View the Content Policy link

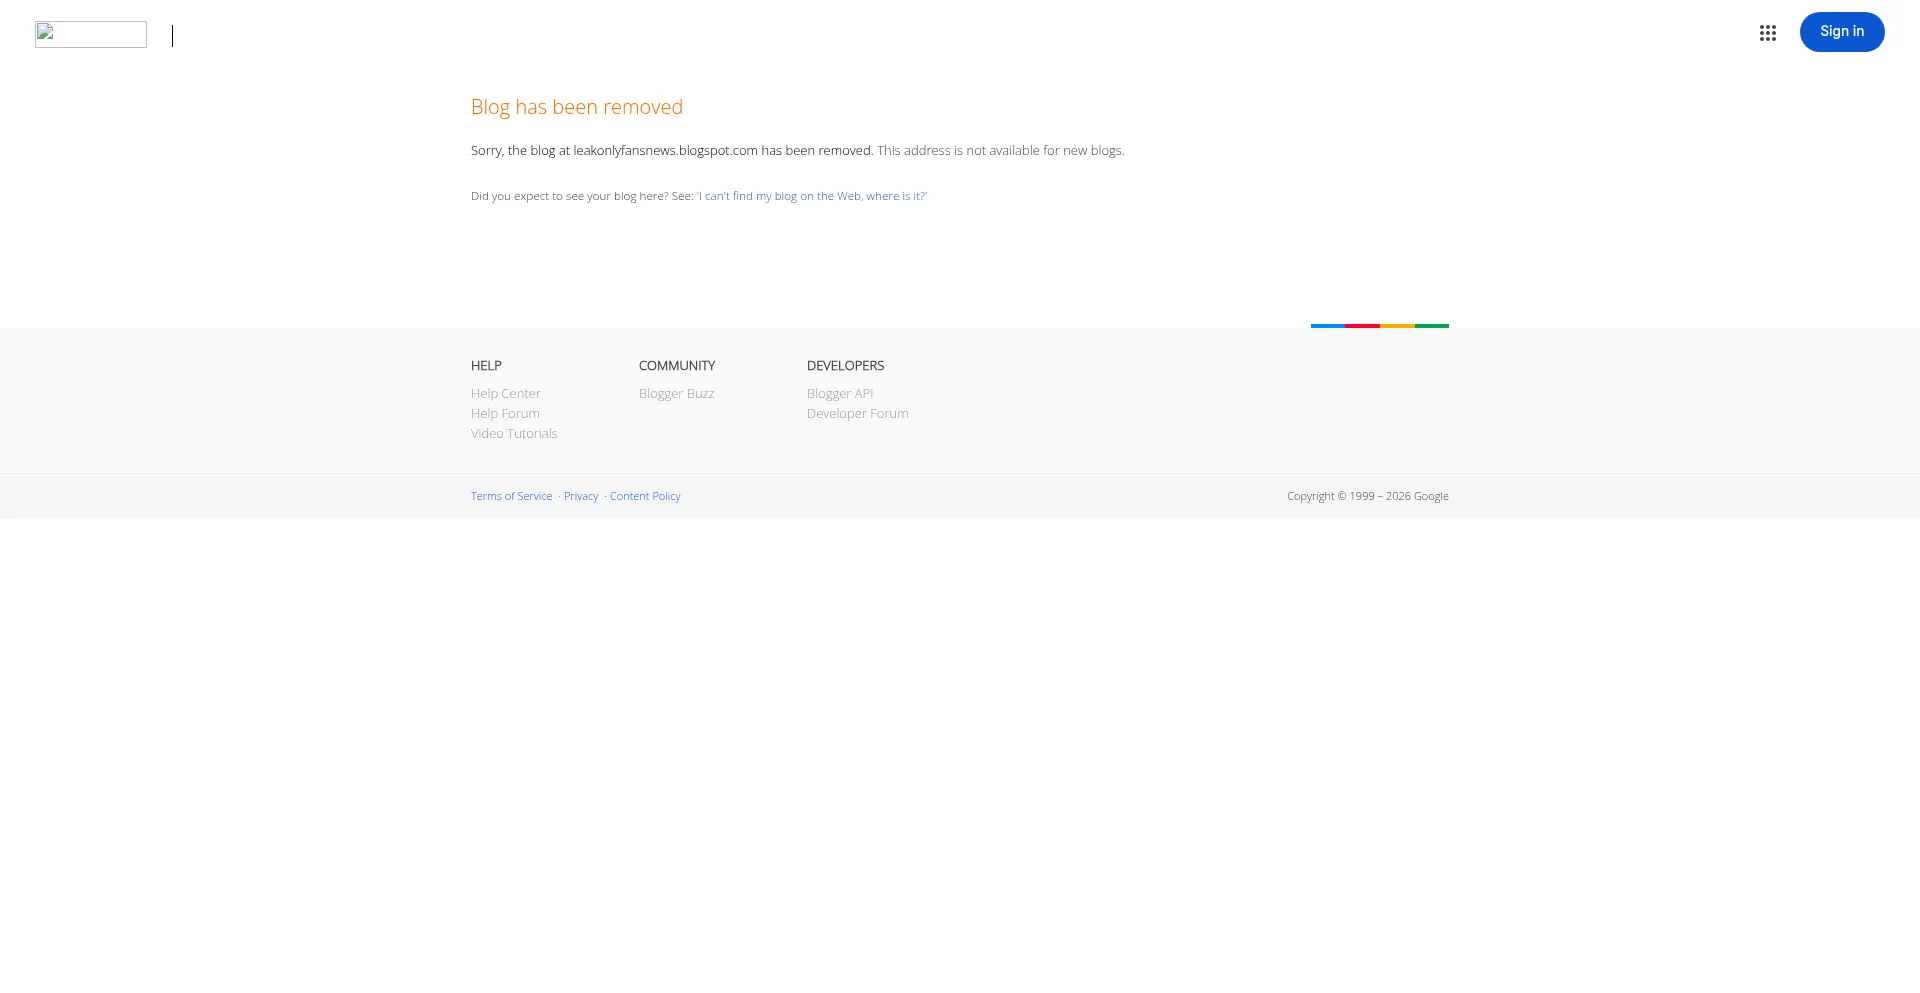point(645,496)
